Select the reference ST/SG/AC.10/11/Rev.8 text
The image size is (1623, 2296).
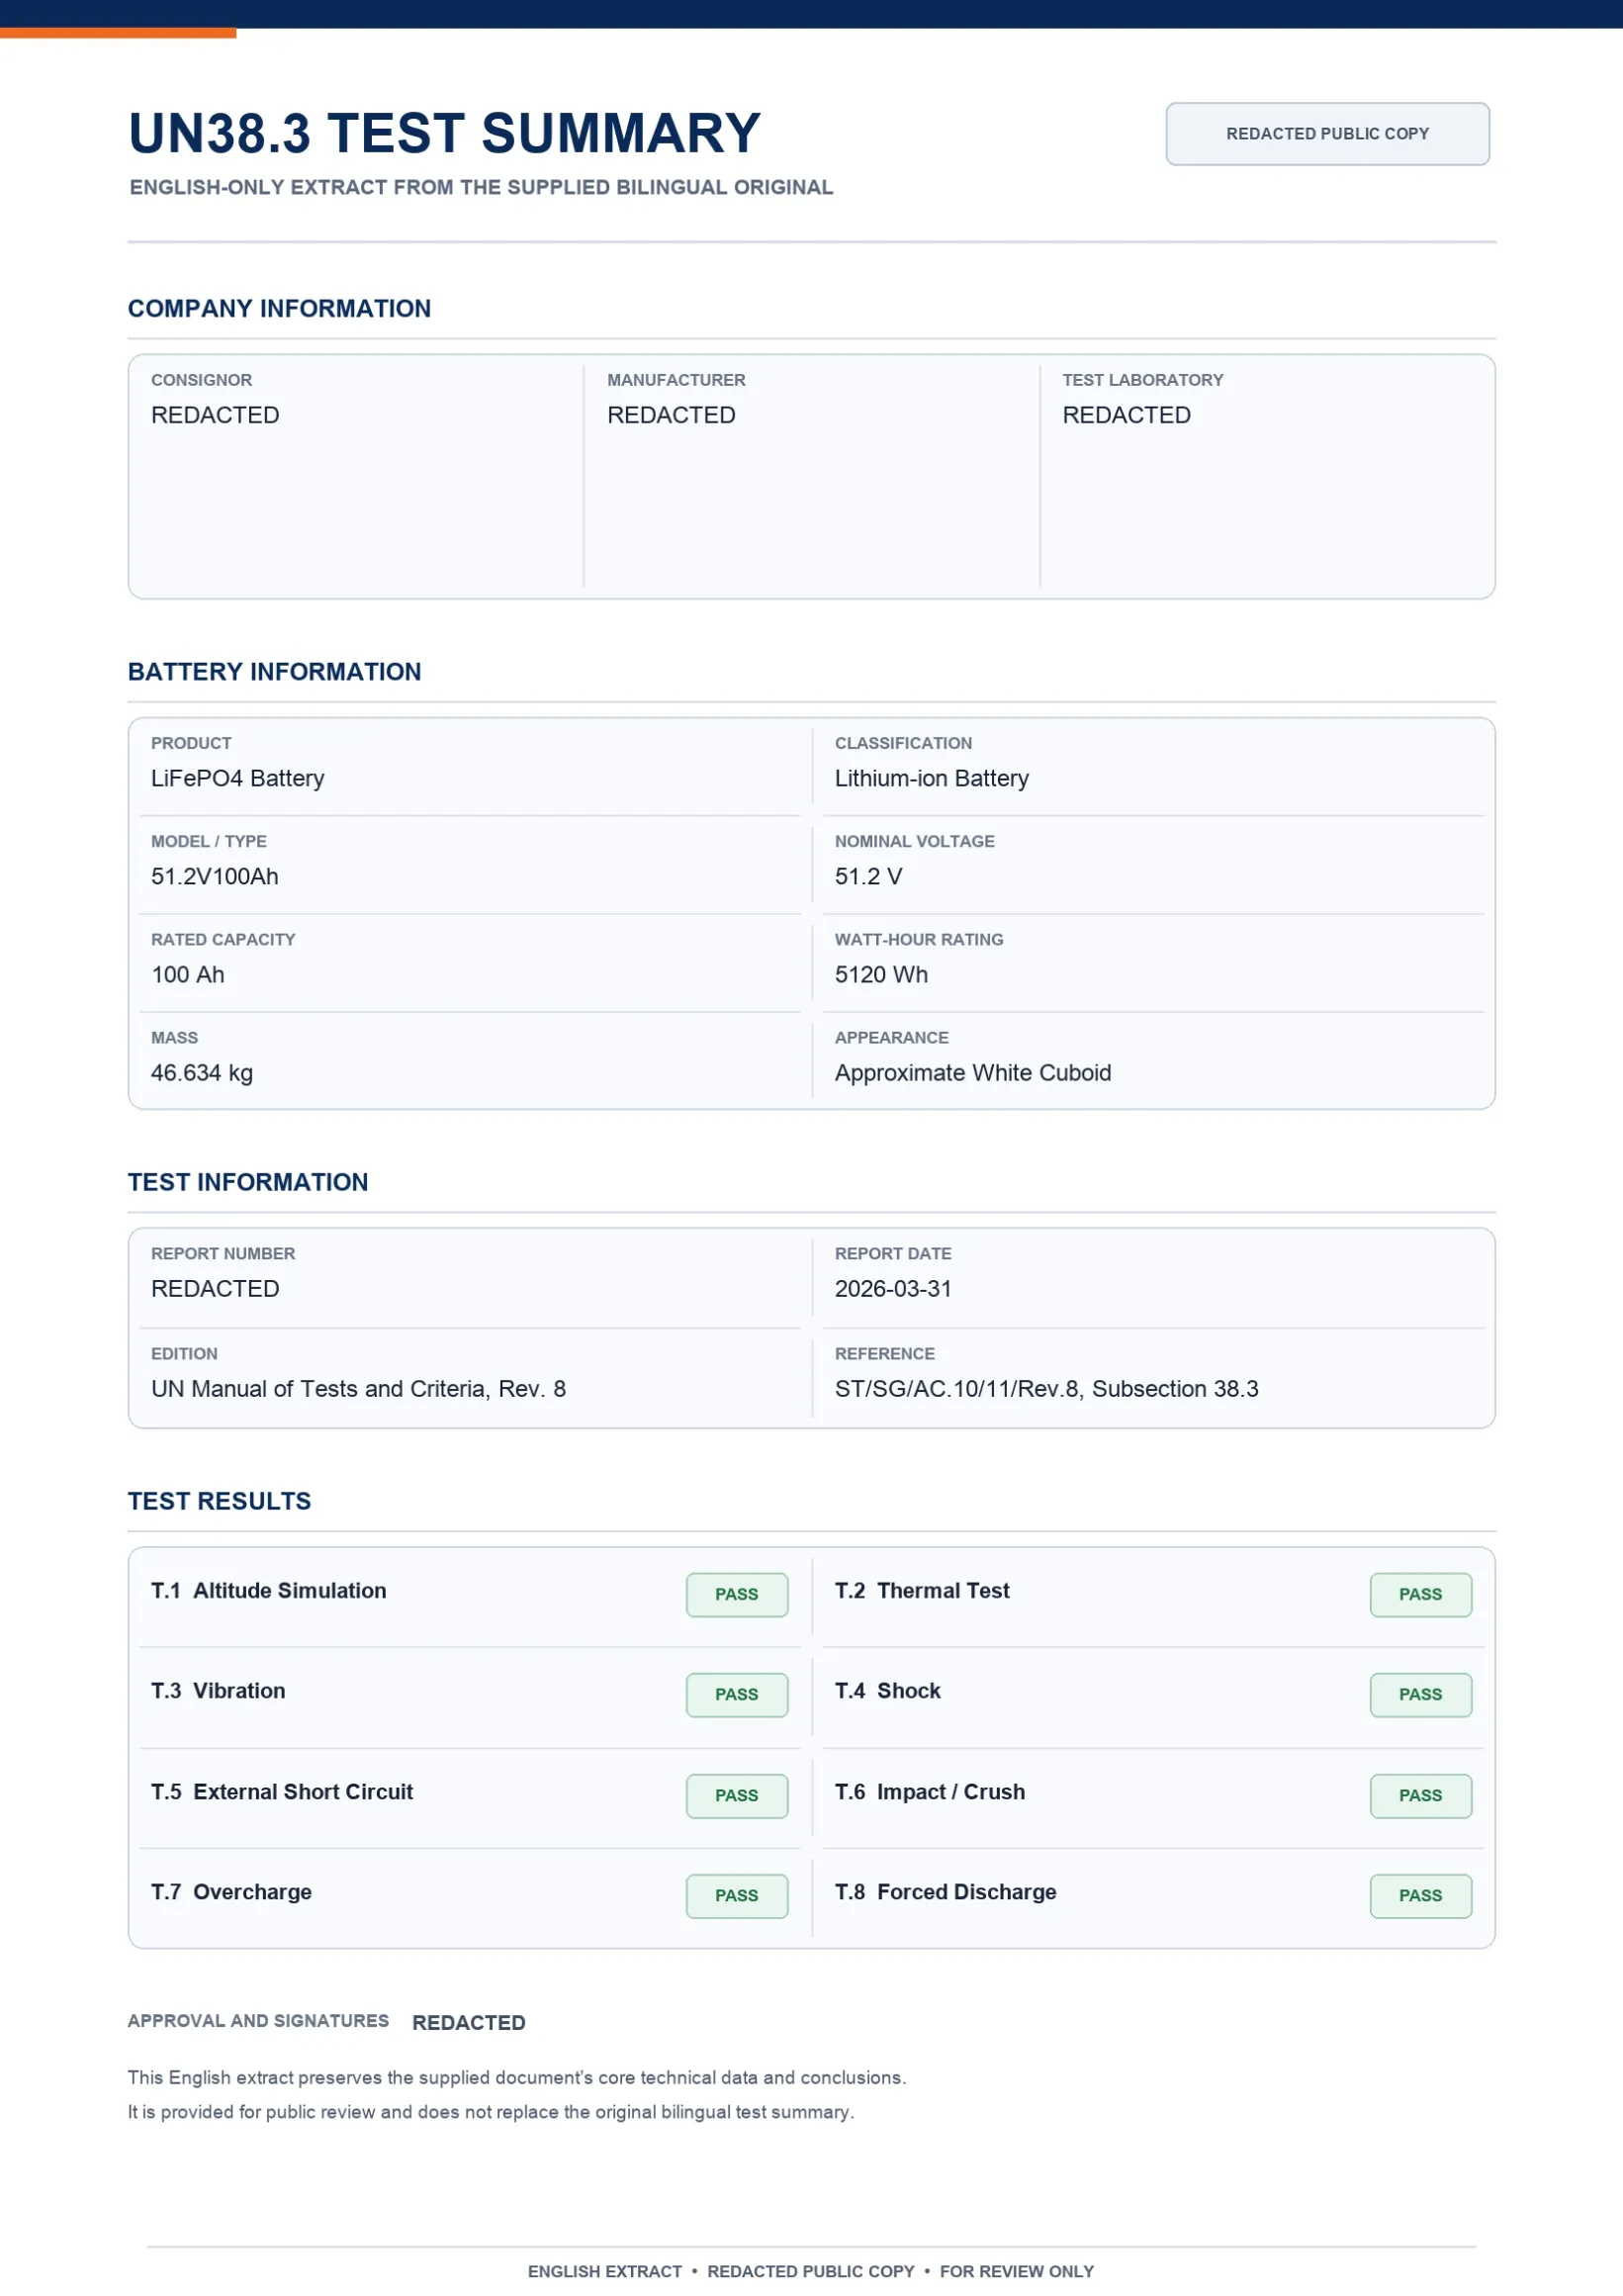pyautogui.click(x=958, y=1388)
